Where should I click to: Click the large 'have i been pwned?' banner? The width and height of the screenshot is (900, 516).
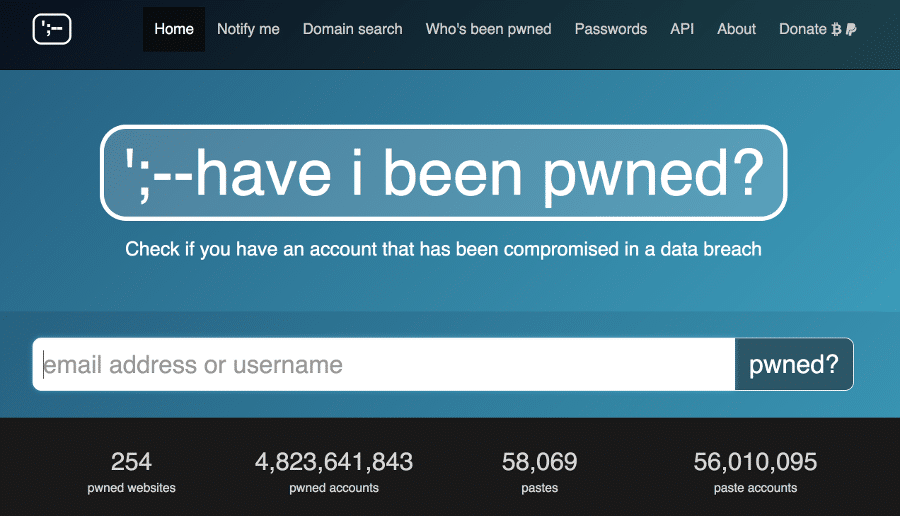[443, 173]
